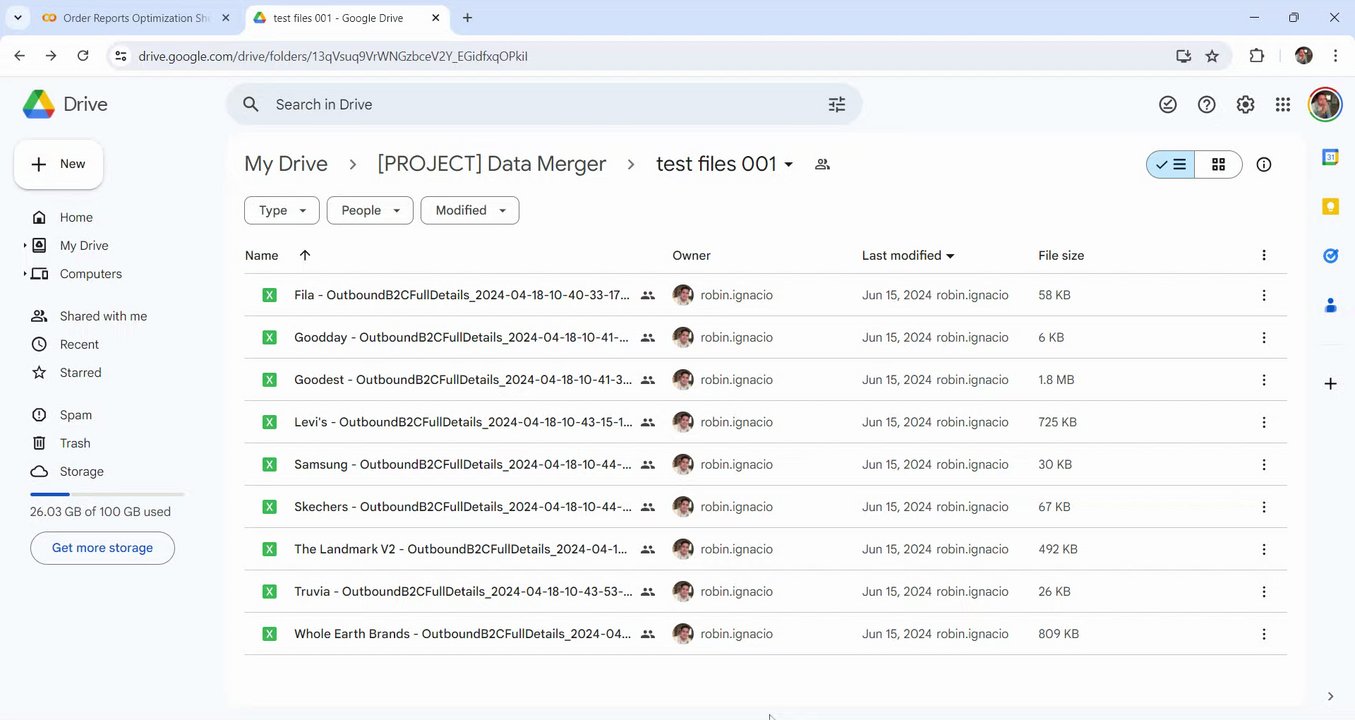Open Chrome menu three dots
Screen dimensions: 1355x720
1335,56
